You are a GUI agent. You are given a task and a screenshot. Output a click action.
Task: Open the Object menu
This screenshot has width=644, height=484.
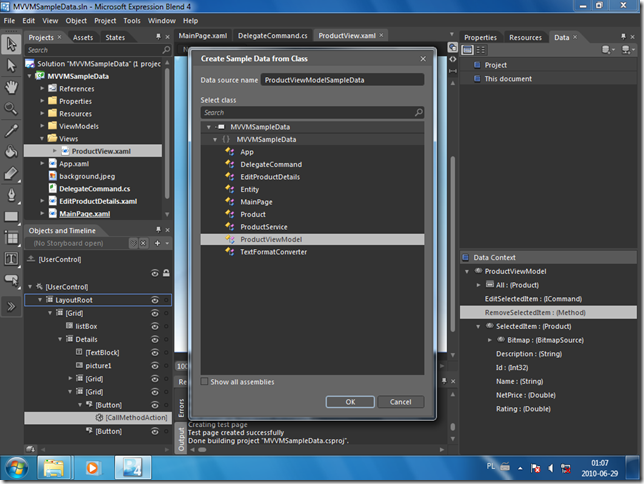76,21
